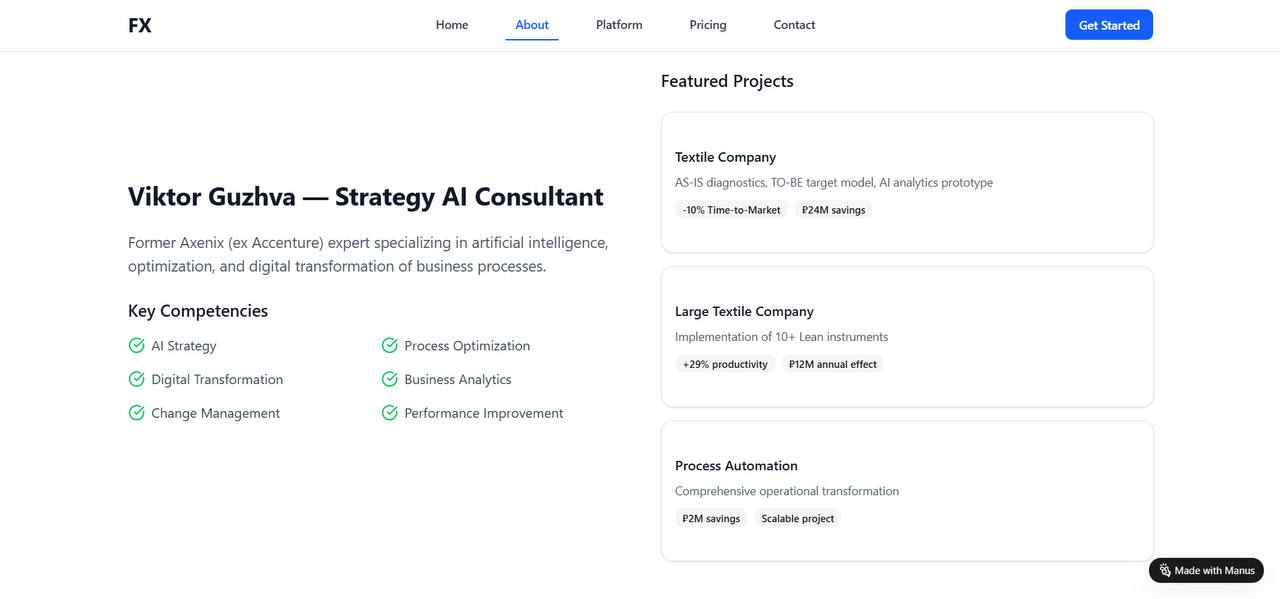This screenshot has height=599, width=1280.
Task: Click the checkmark icon beside Change Management
Action: click(x=137, y=413)
